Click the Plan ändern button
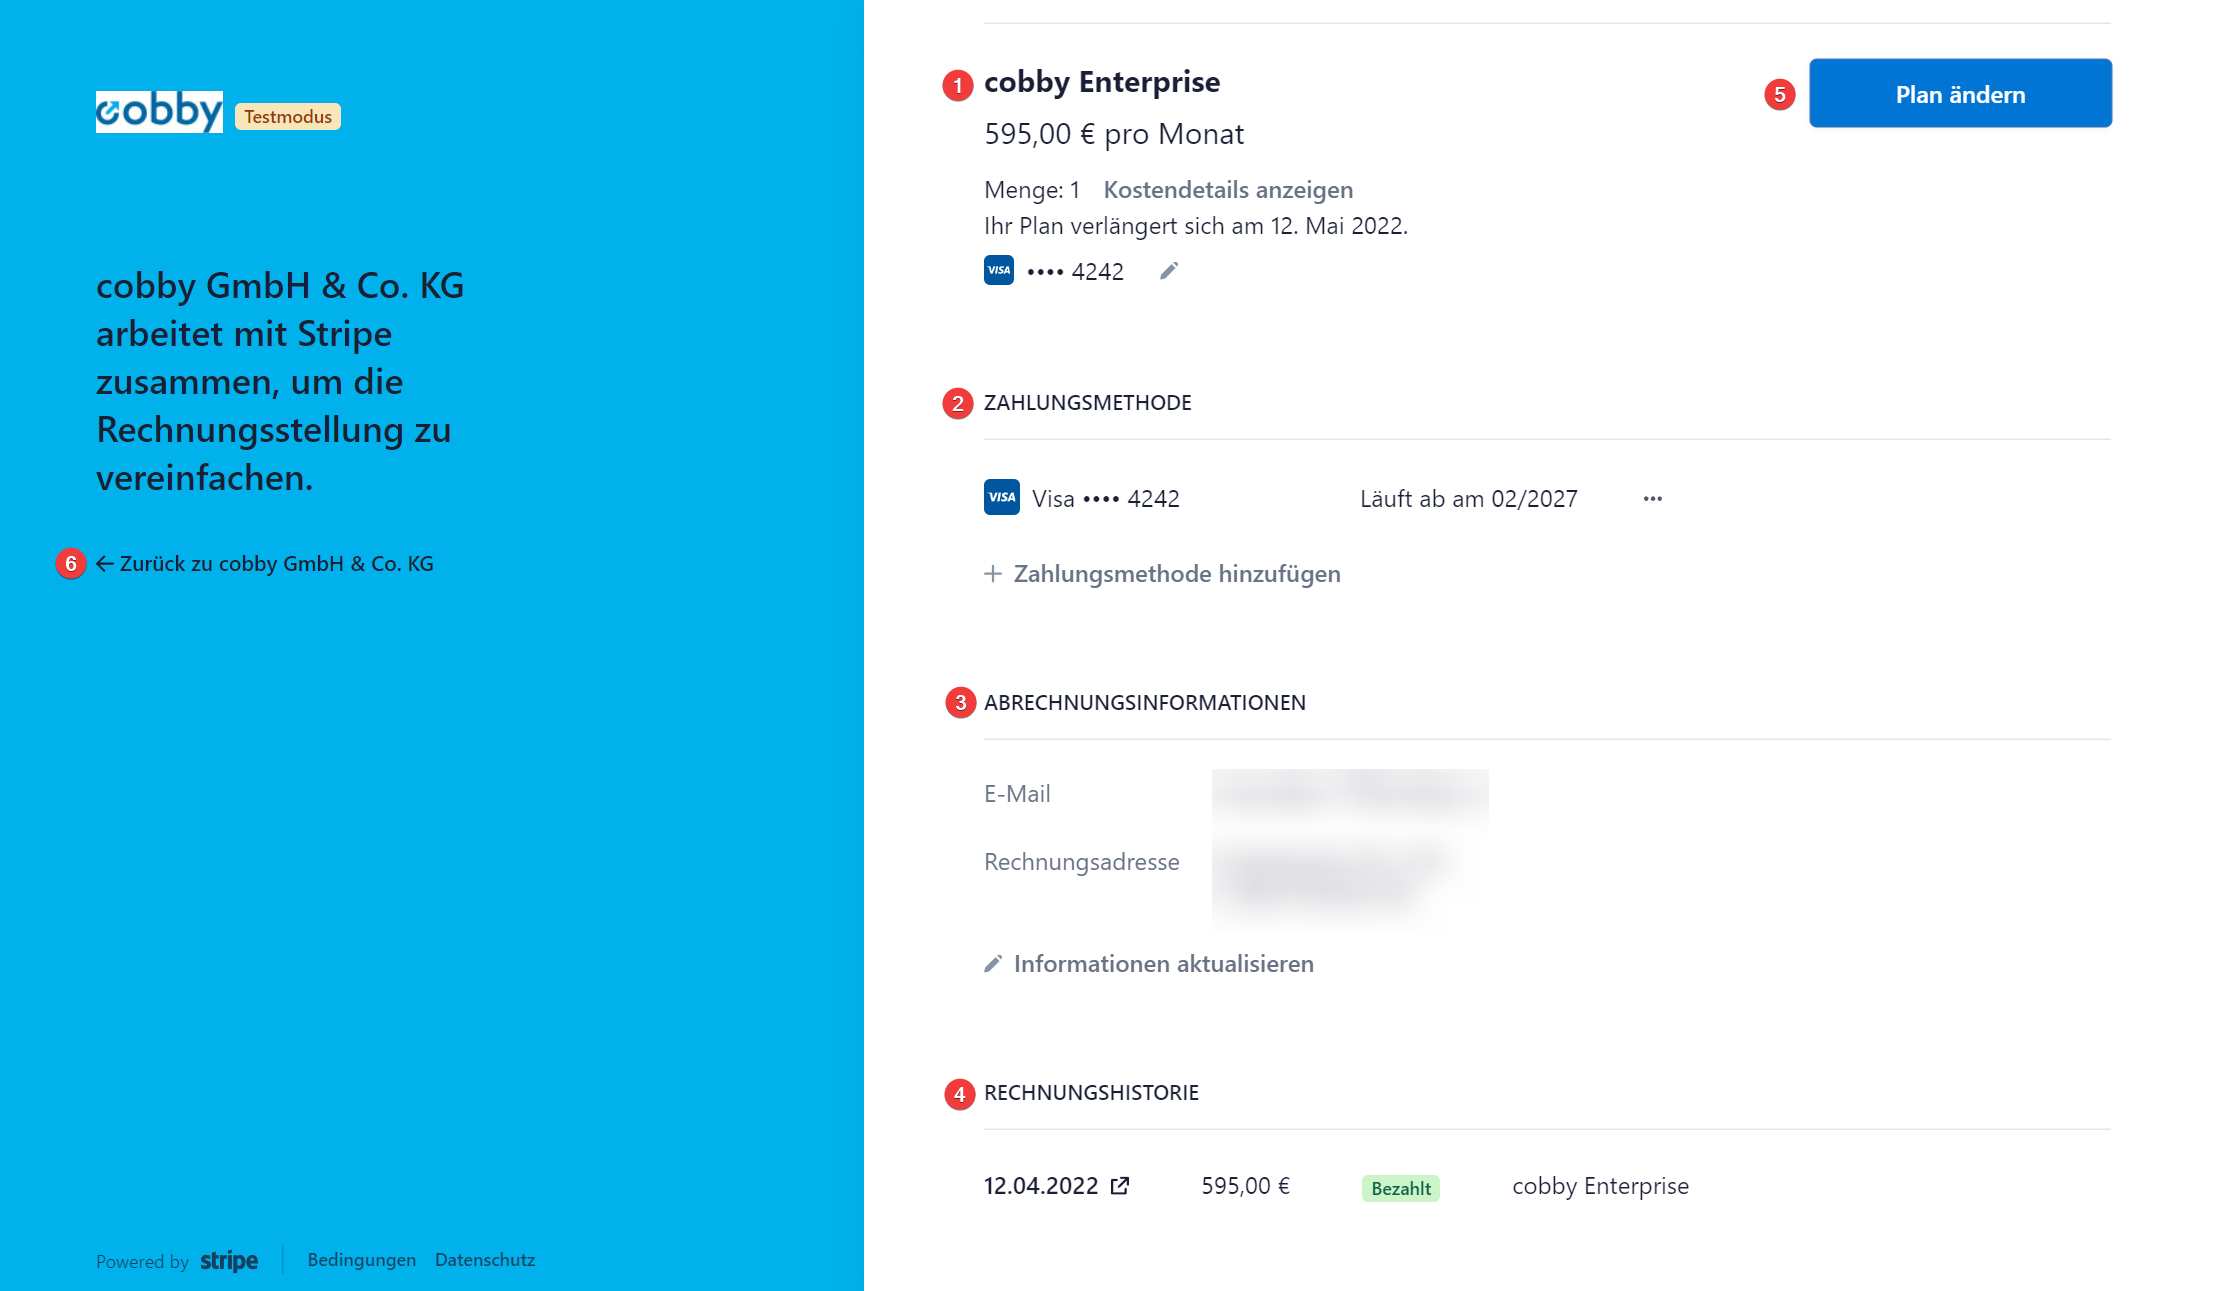The width and height of the screenshot is (2221, 1291). tap(1960, 93)
